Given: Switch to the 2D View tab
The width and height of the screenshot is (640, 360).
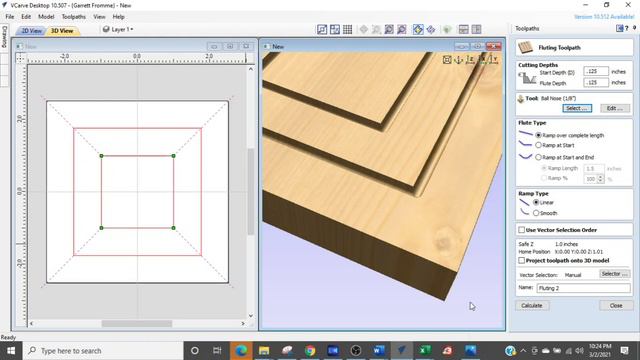Looking at the screenshot, I should (31, 31).
